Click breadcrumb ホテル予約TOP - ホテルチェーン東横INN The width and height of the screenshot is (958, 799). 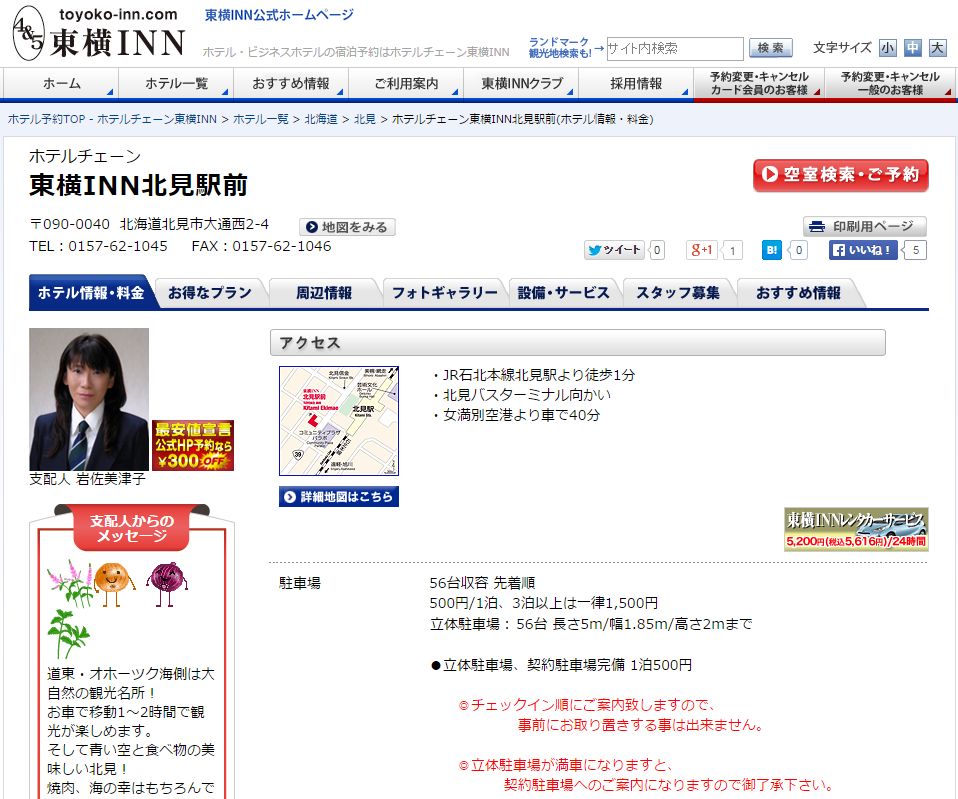point(112,119)
